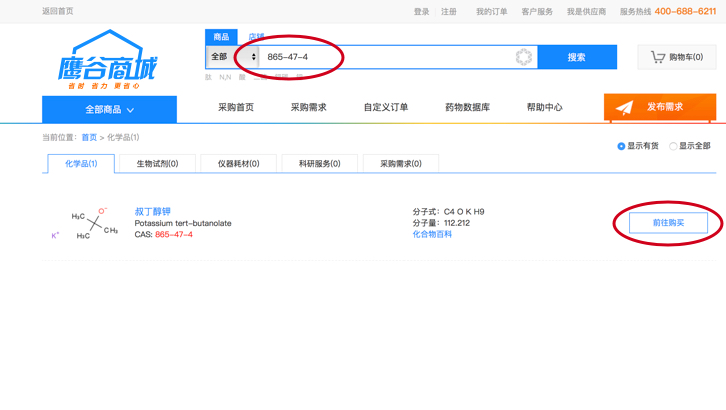Screen dimensions: 726x410
Task: Click the paper plane icon on 发布需求
Action: coord(625,108)
